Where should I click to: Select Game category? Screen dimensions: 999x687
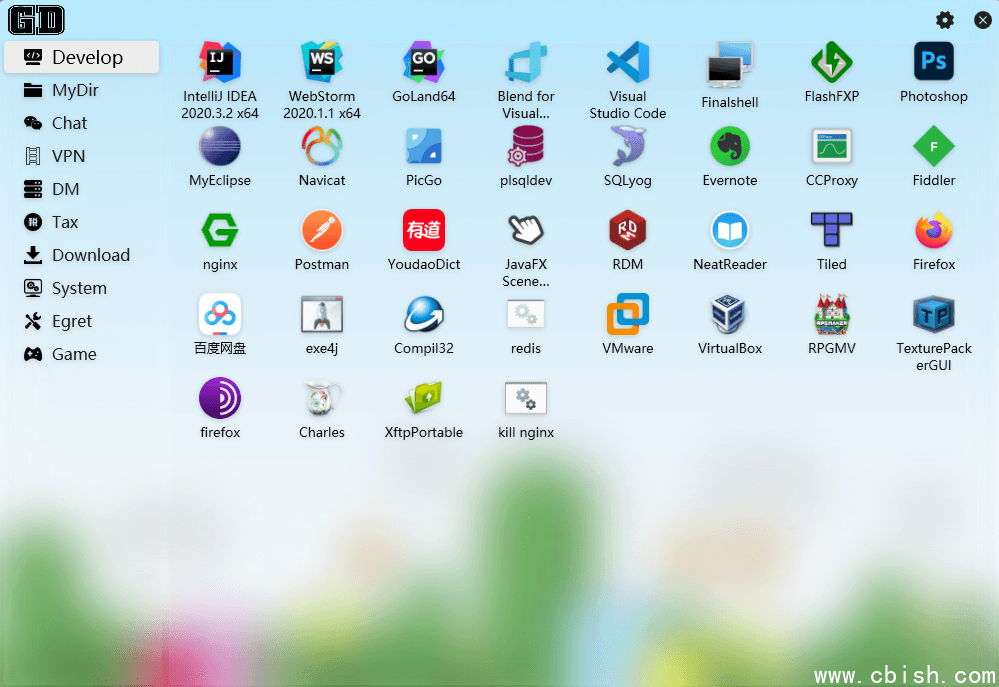pyautogui.click(x=82, y=354)
